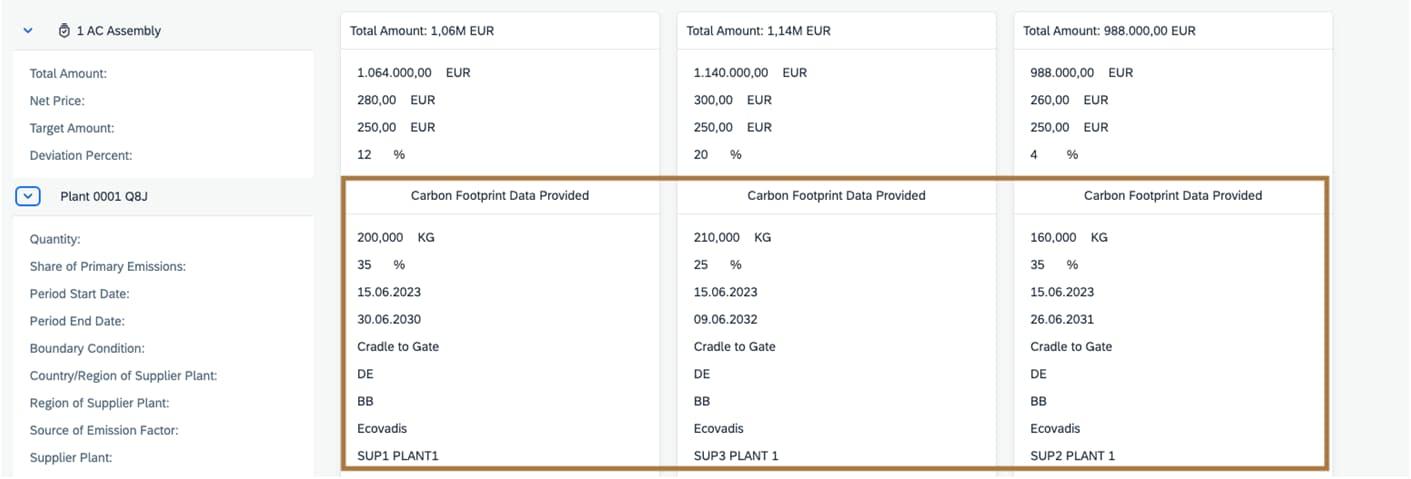Click the 280,00 EUR net price value
This screenshot has width=1411, height=479.
tap(396, 100)
